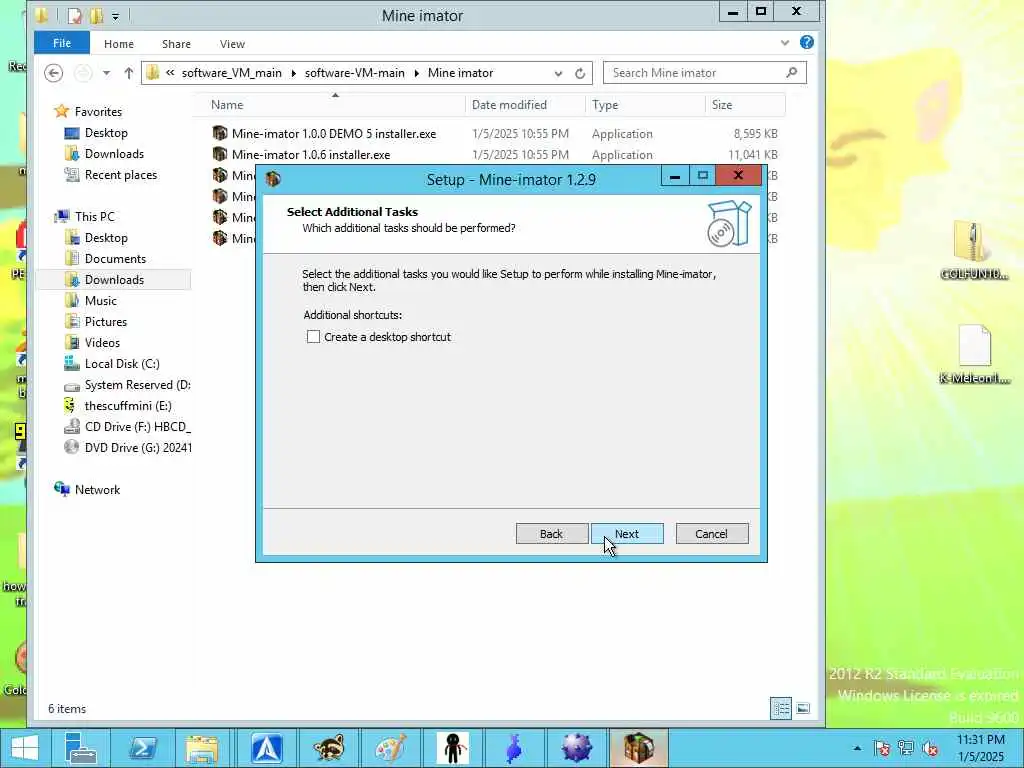
Task: Open Local Disk (C:)
Action: (x=122, y=364)
